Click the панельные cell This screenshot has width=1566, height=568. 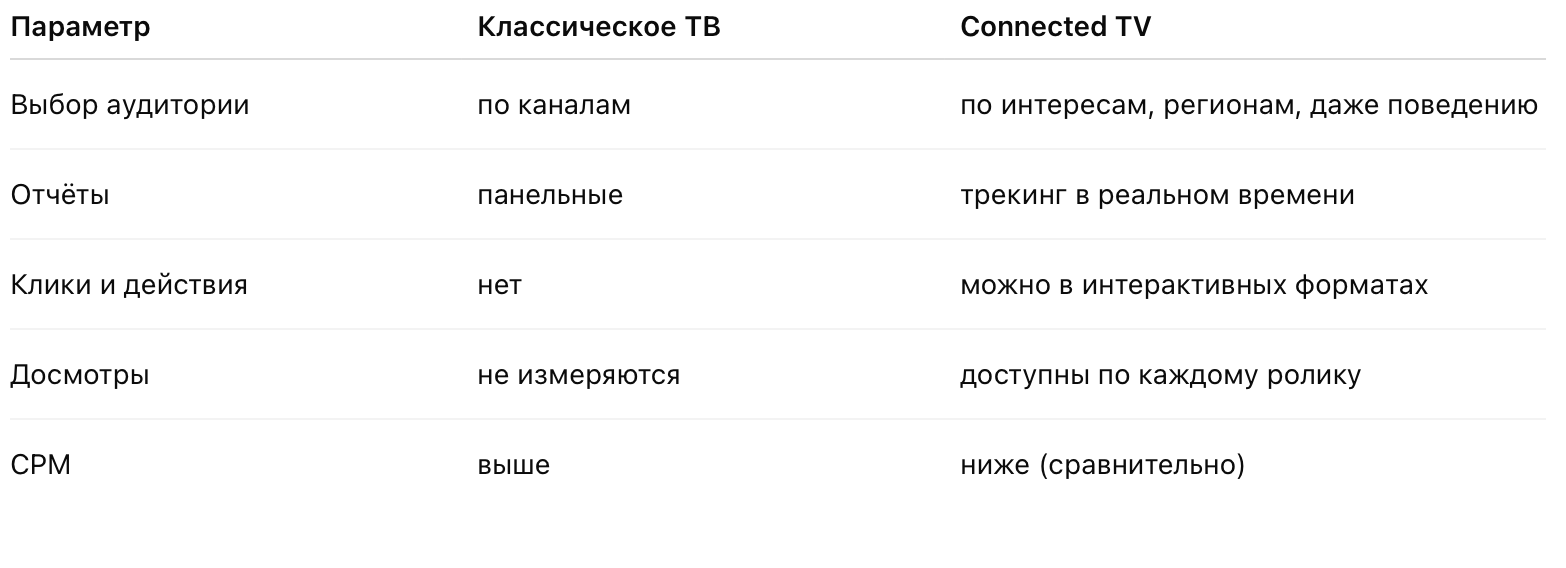[550, 195]
